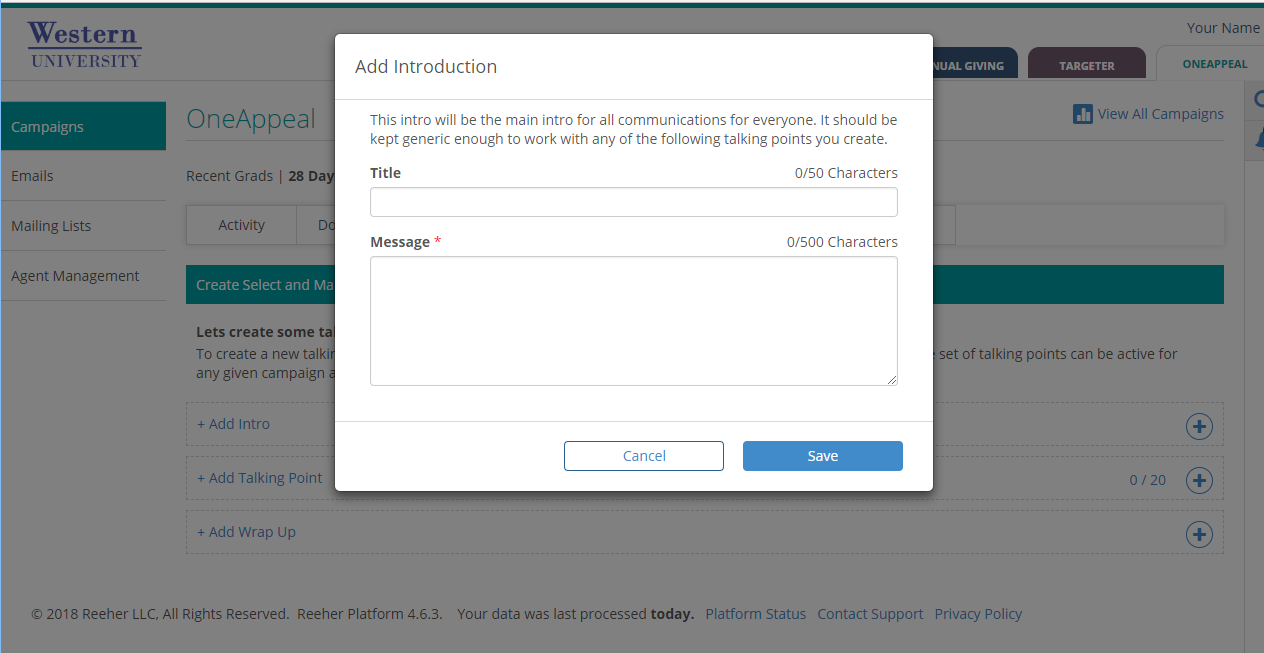Click the plus icon on the Add Intro row
The width and height of the screenshot is (1264, 653).
pyautogui.click(x=1199, y=426)
